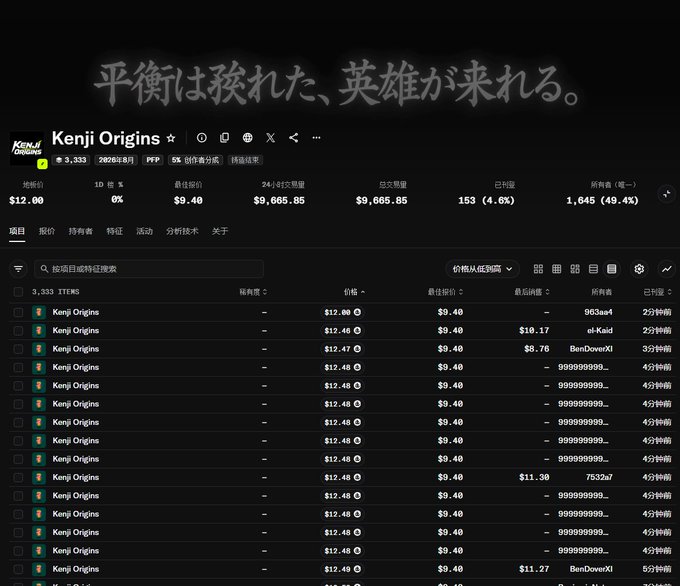Viewport: 680px width, 586px height.
Task: Toggle the price chart icon
Action: tap(667, 269)
